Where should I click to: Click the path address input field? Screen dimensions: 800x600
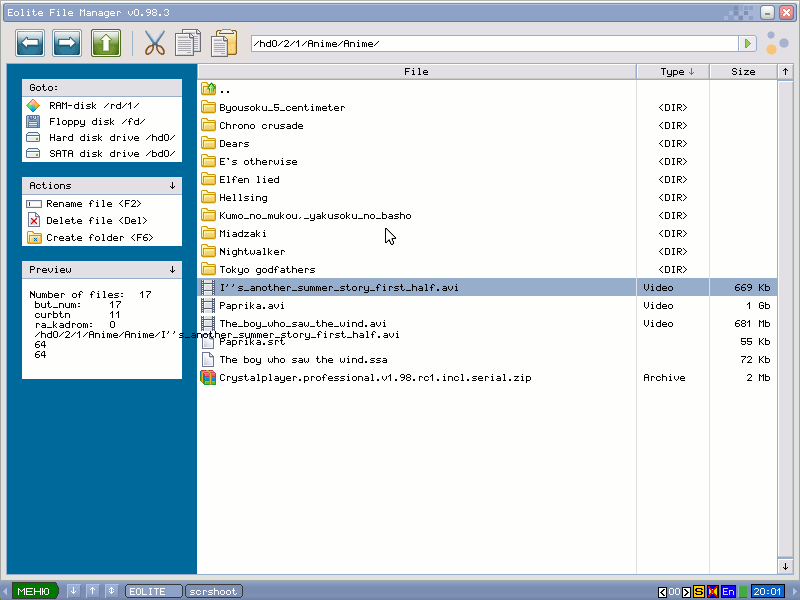coord(495,44)
